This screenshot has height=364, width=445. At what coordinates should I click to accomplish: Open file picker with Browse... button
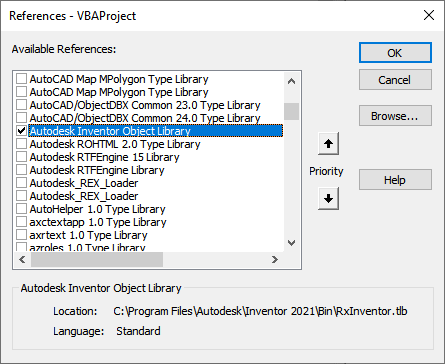click(395, 116)
